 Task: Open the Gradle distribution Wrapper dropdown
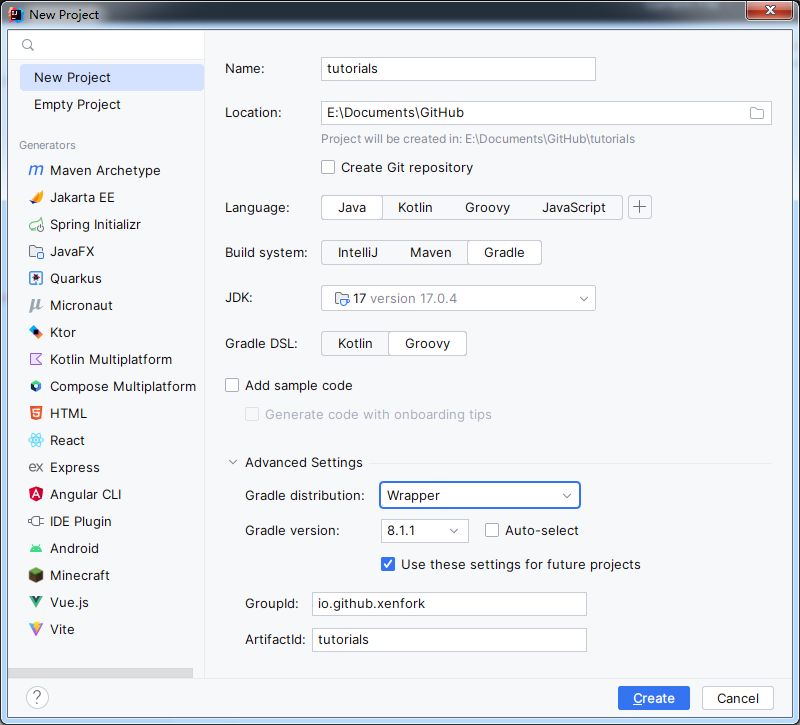(x=480, y=495)
